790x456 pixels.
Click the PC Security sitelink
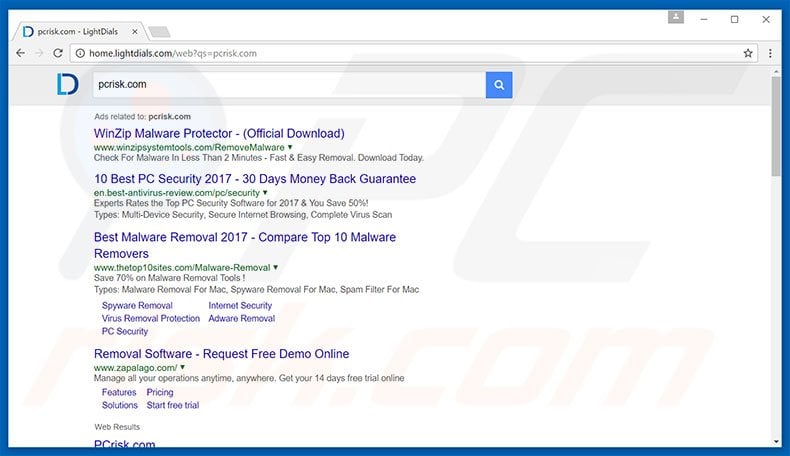click(124, 332)
